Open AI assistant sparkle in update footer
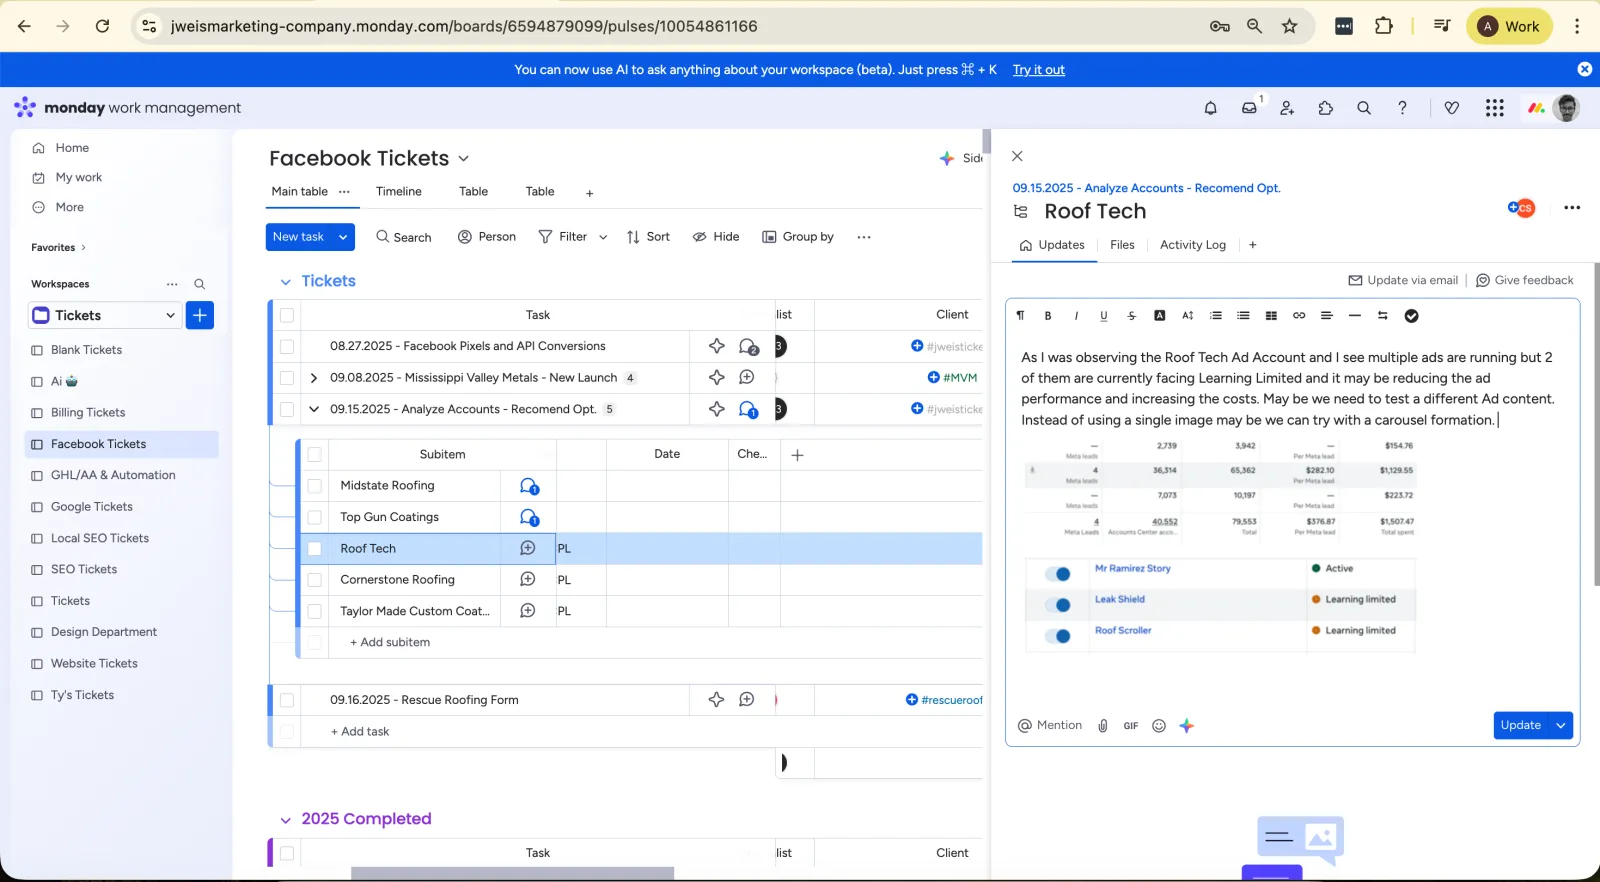The width and height of the screenshot is (1600, 882). (x=1187, y=726)
